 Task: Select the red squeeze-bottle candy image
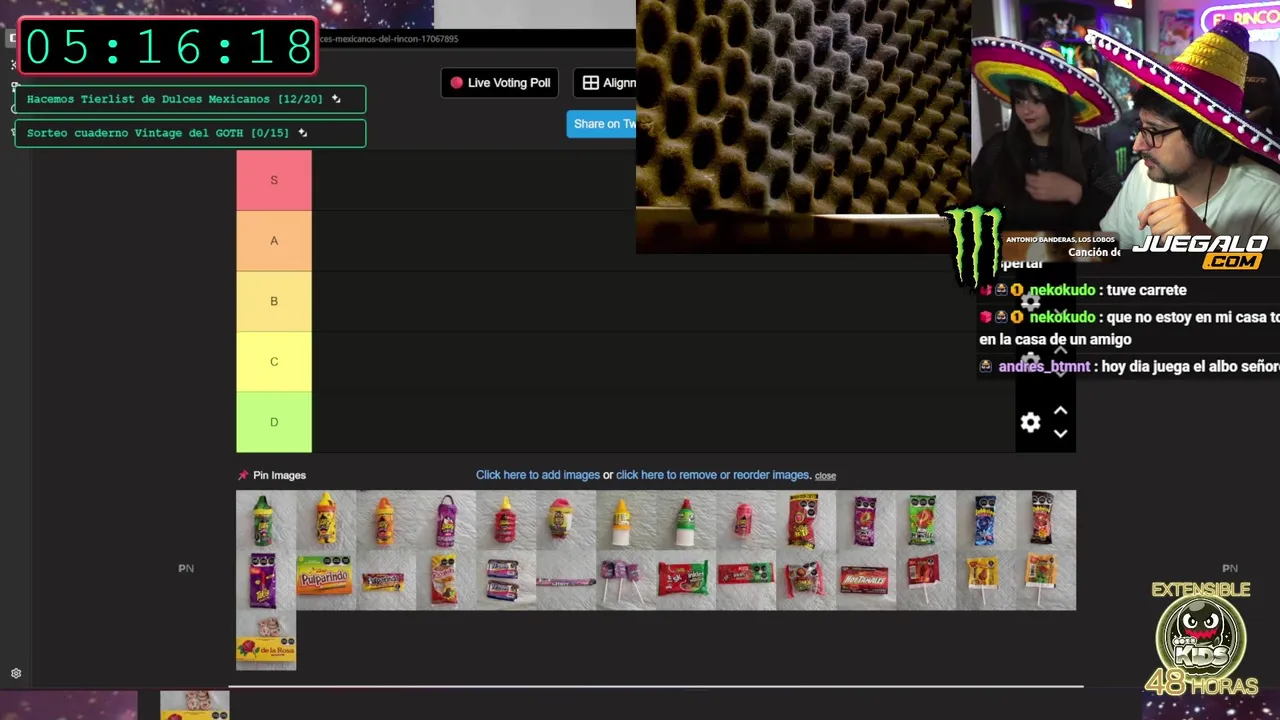506,520
